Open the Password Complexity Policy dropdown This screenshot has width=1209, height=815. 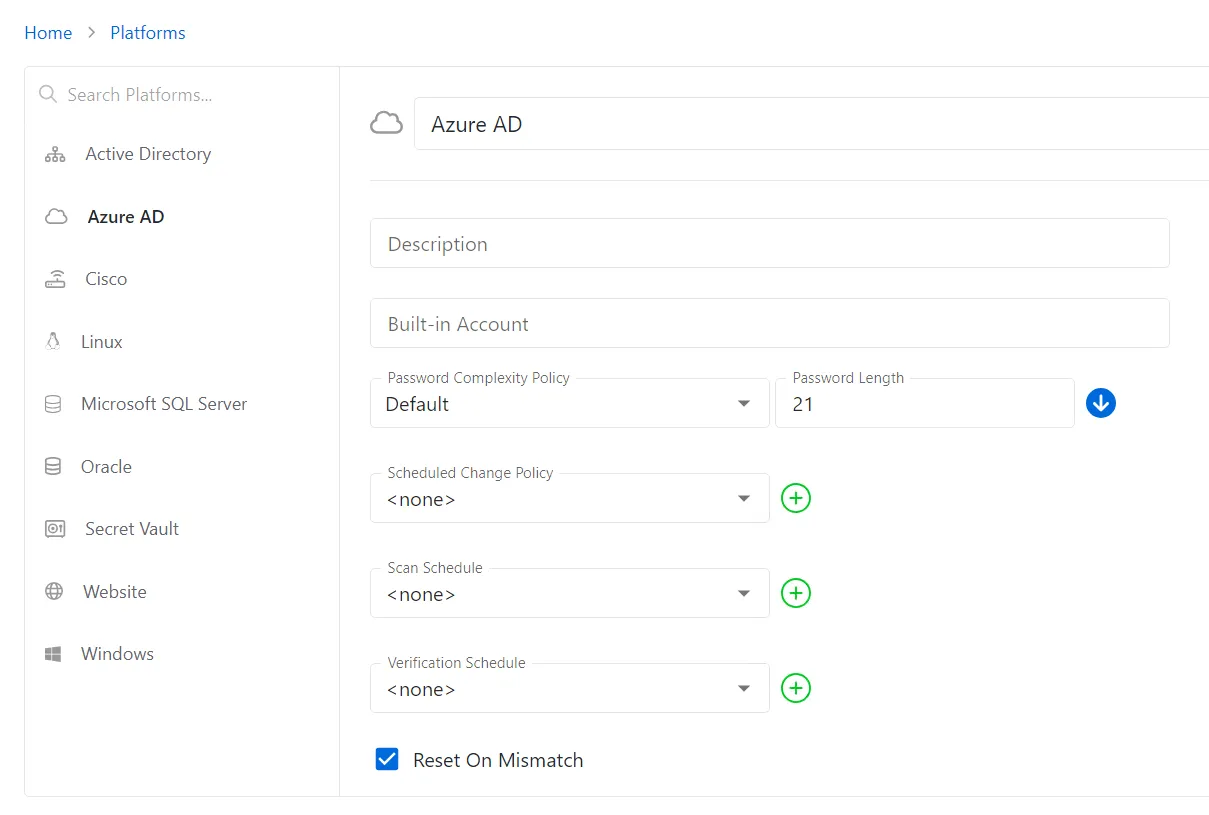coord(743,403)
